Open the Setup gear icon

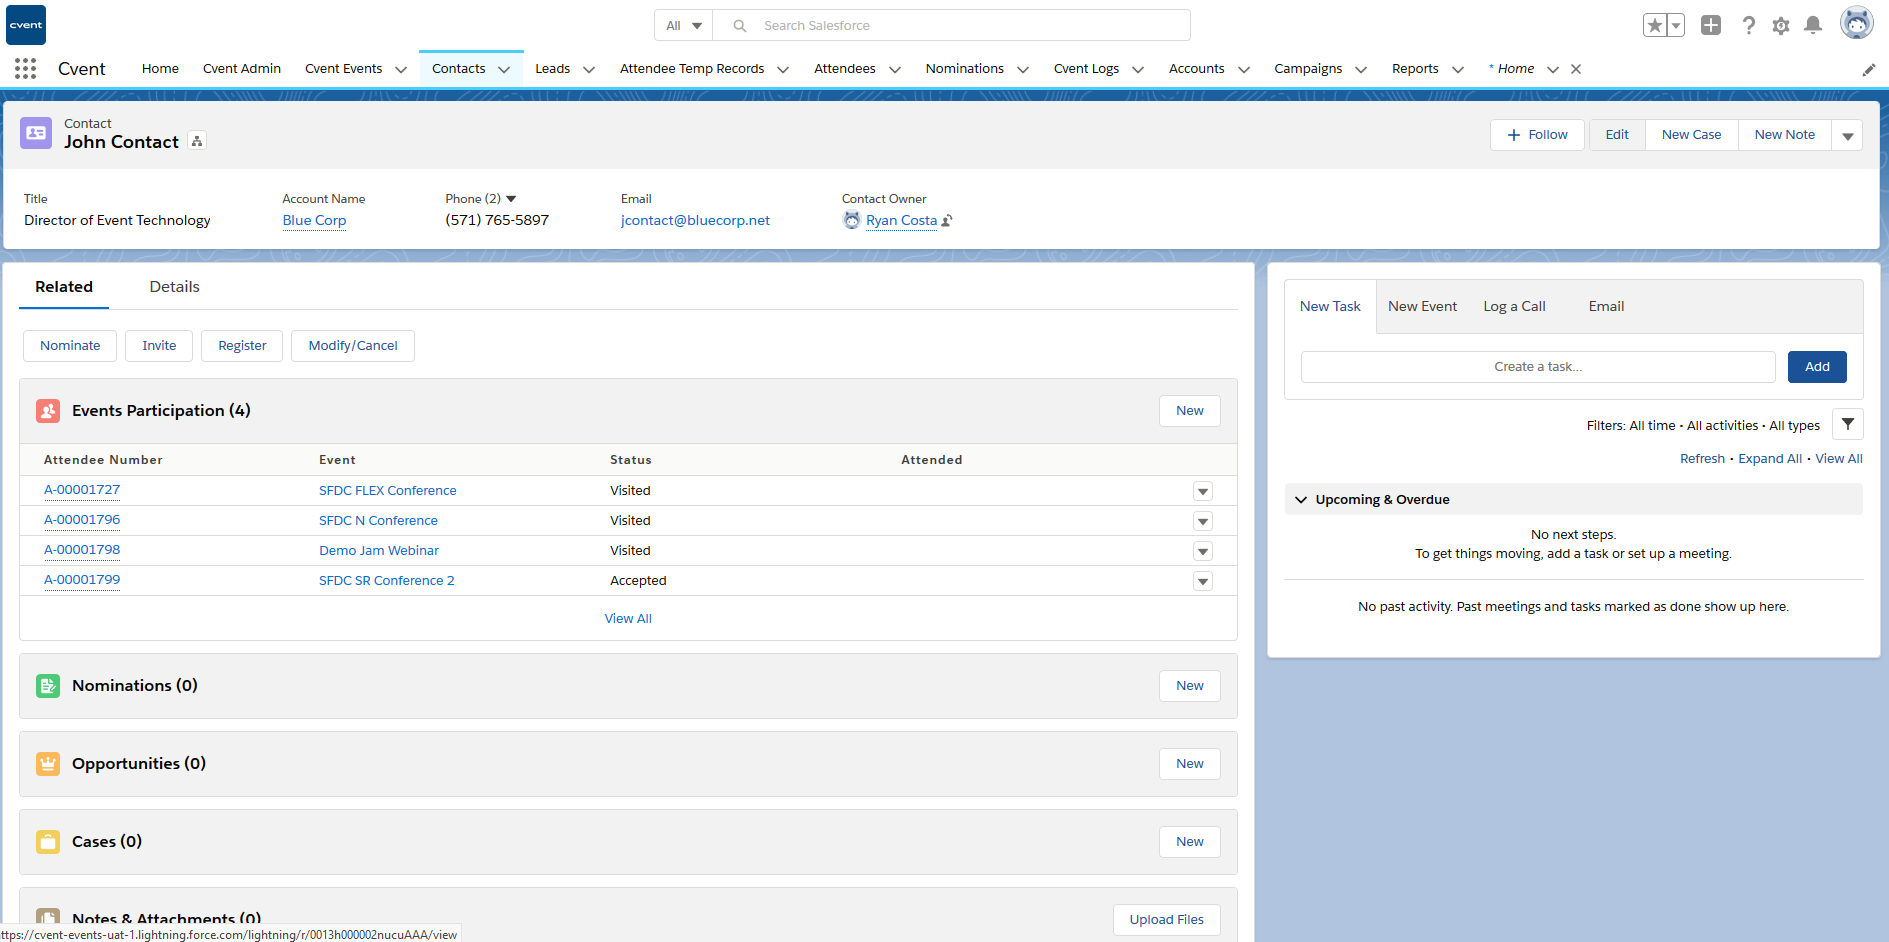point(1781,25)
